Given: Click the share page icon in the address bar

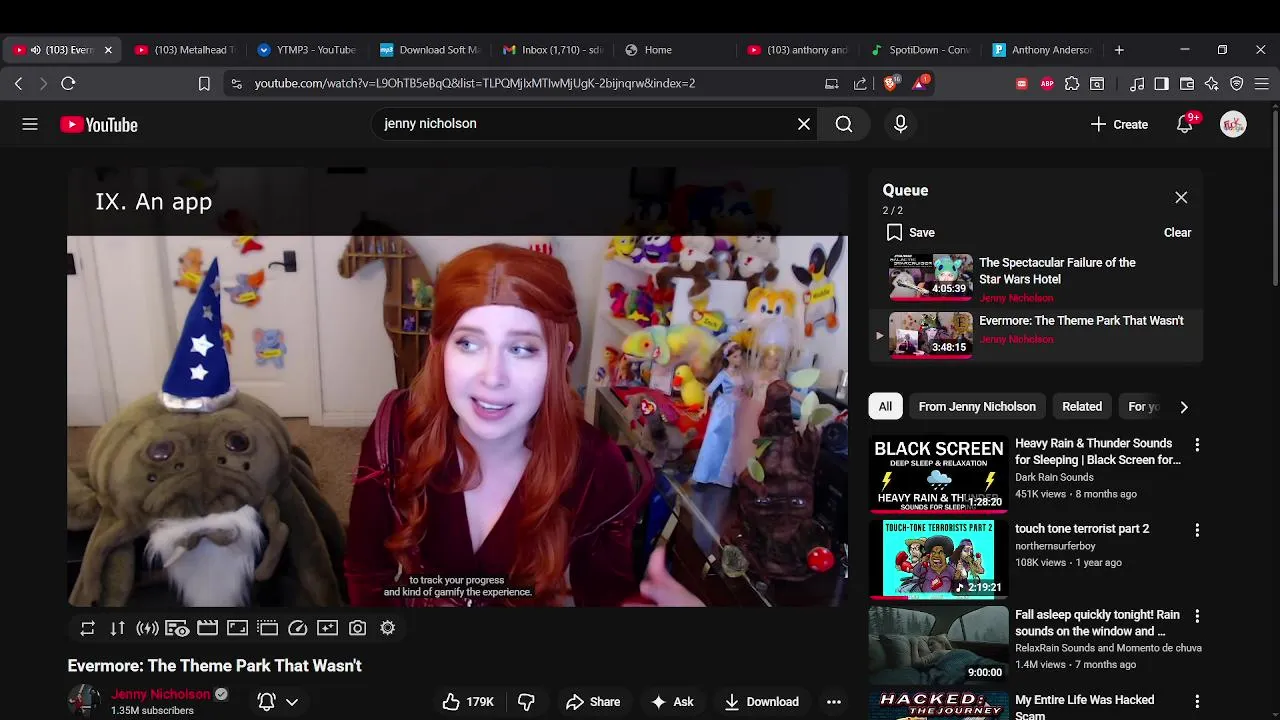Looking at the screenshot, I should pos(860,84).
